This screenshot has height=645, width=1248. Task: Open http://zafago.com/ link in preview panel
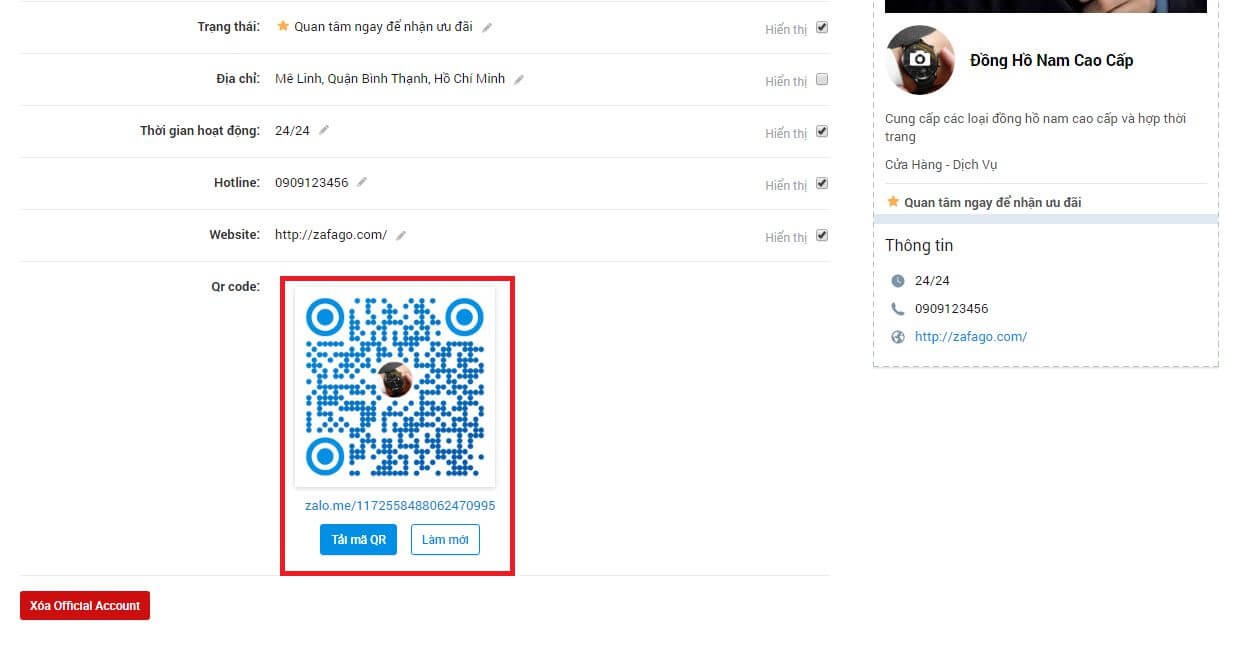click(x=971, y=337)
